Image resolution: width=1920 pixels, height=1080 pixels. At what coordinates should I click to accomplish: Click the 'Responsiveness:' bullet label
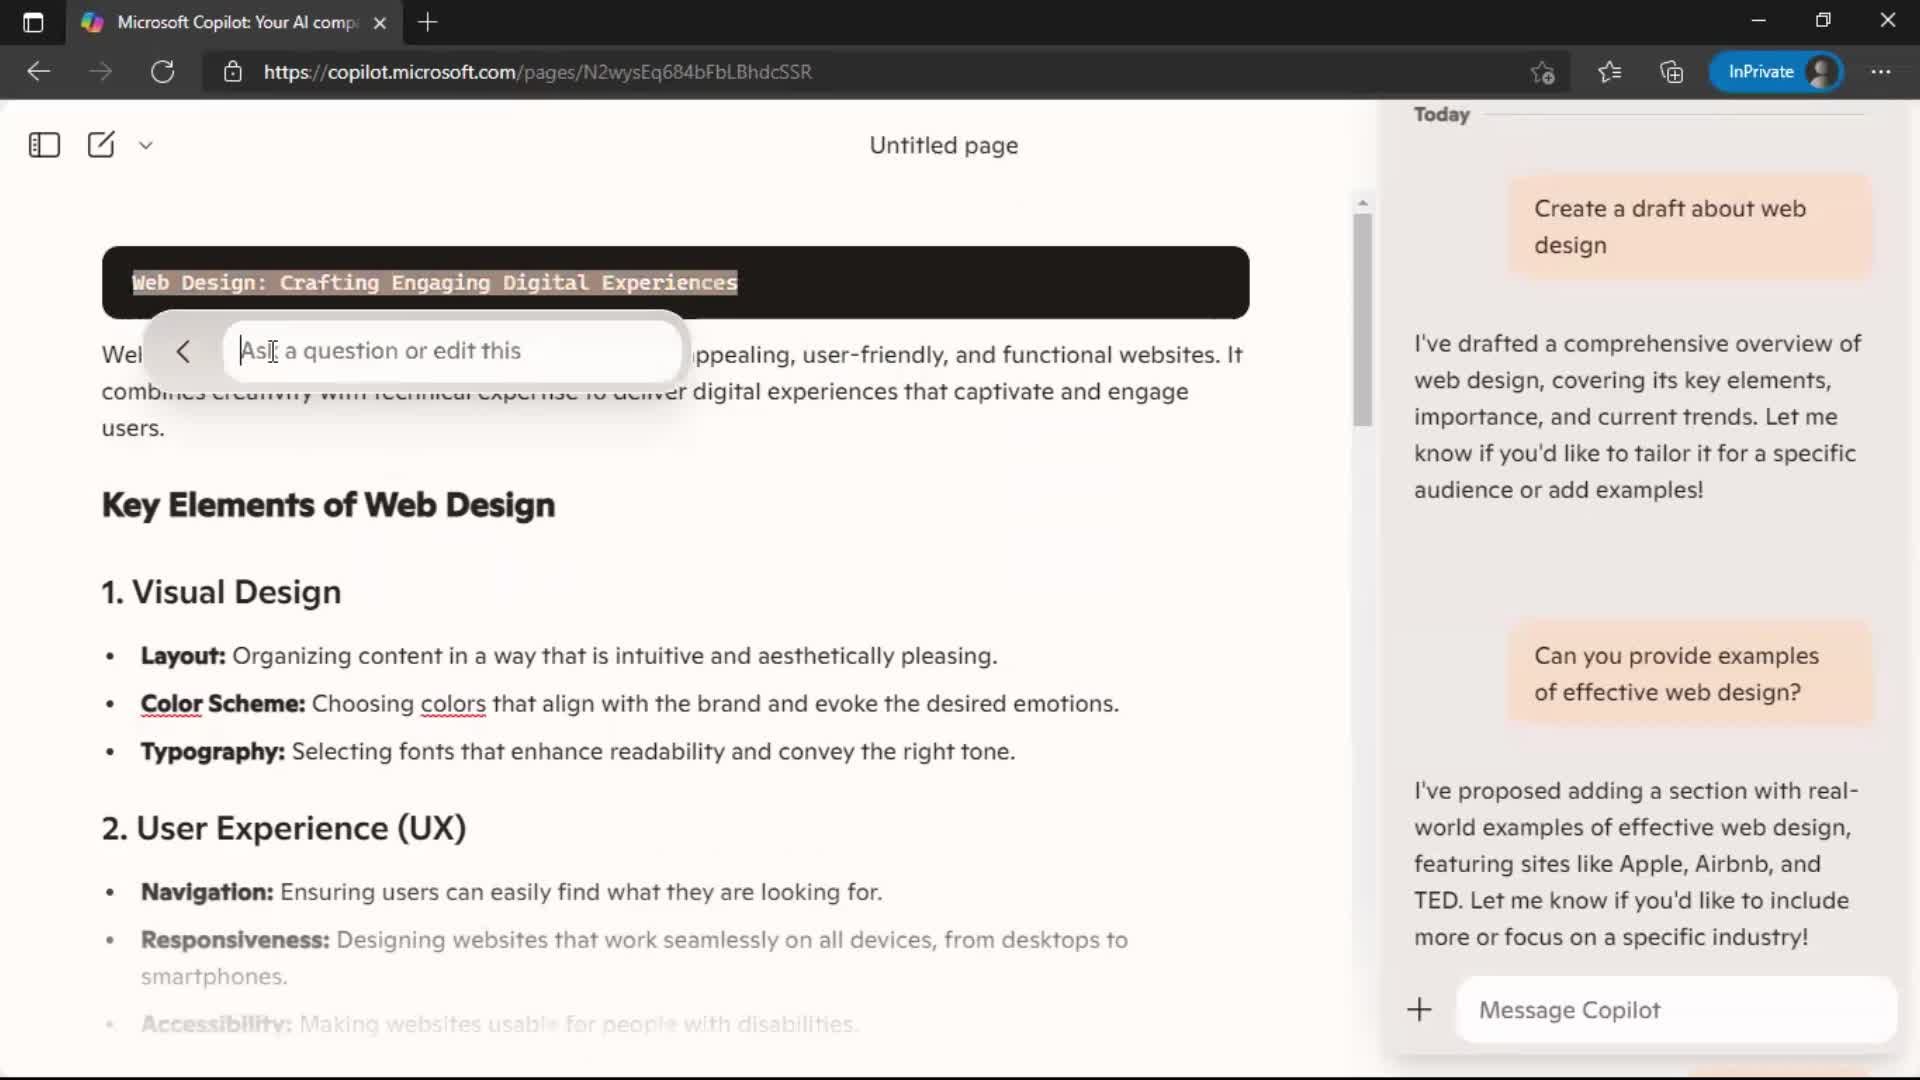[x=235, y=940]
